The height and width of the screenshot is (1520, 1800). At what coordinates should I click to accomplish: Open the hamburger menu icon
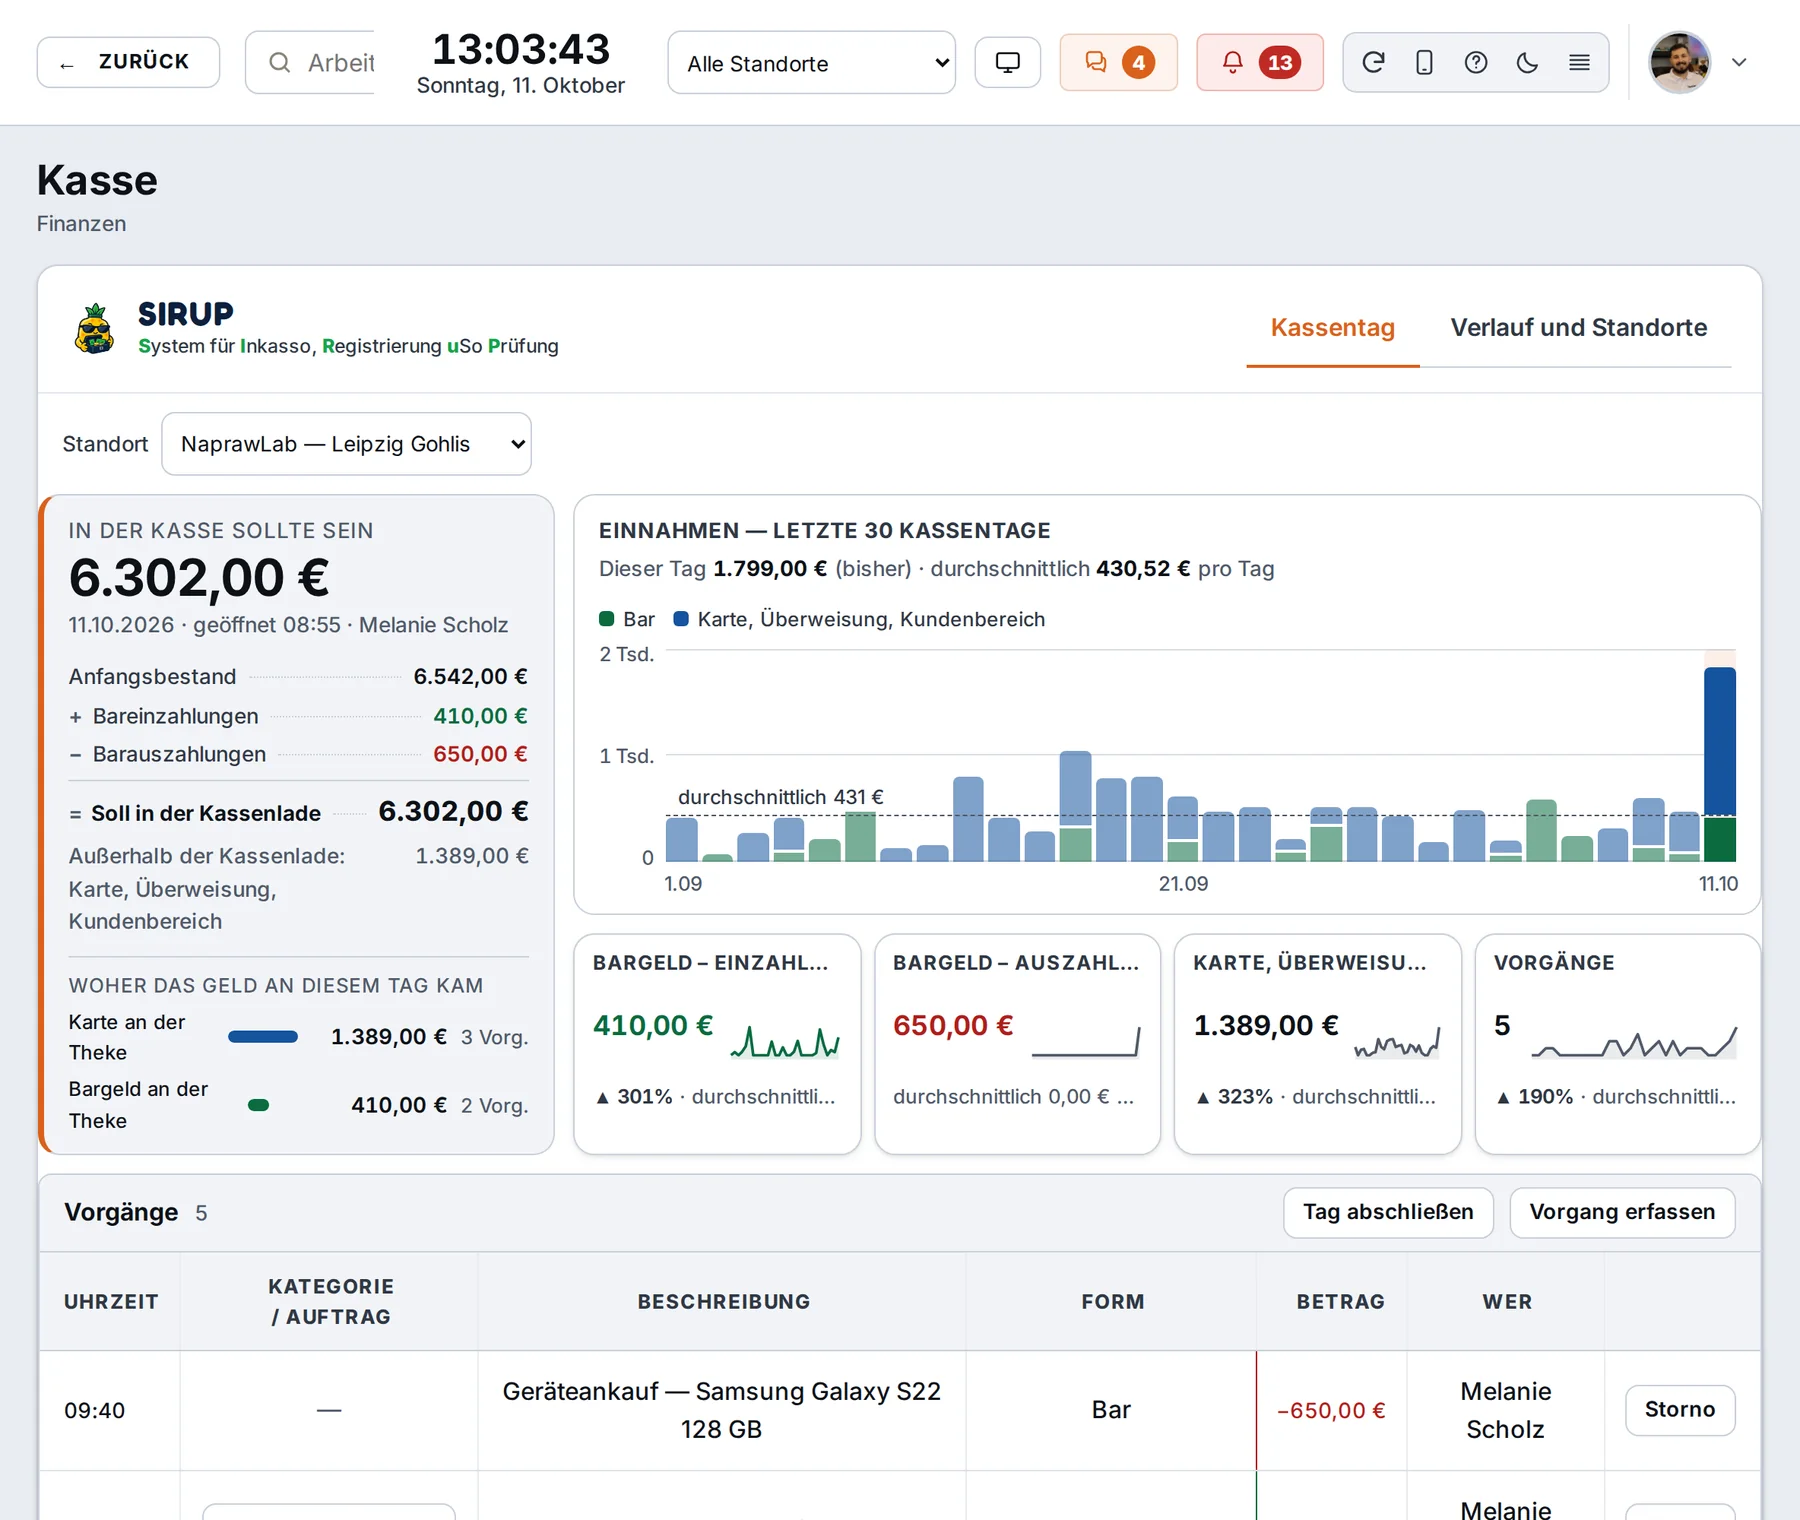(x=1579, y=63)
